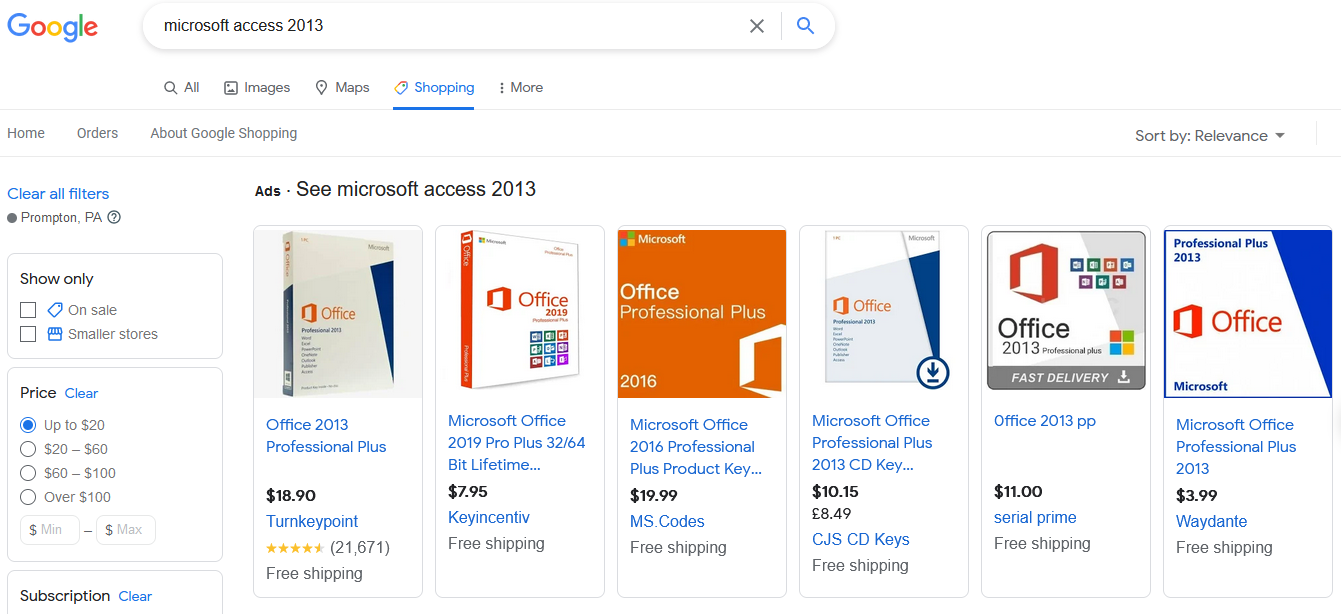Click the download icon on CJS CD Keys product image
Screen dimensions: 1341x614
tap(932, 372)
